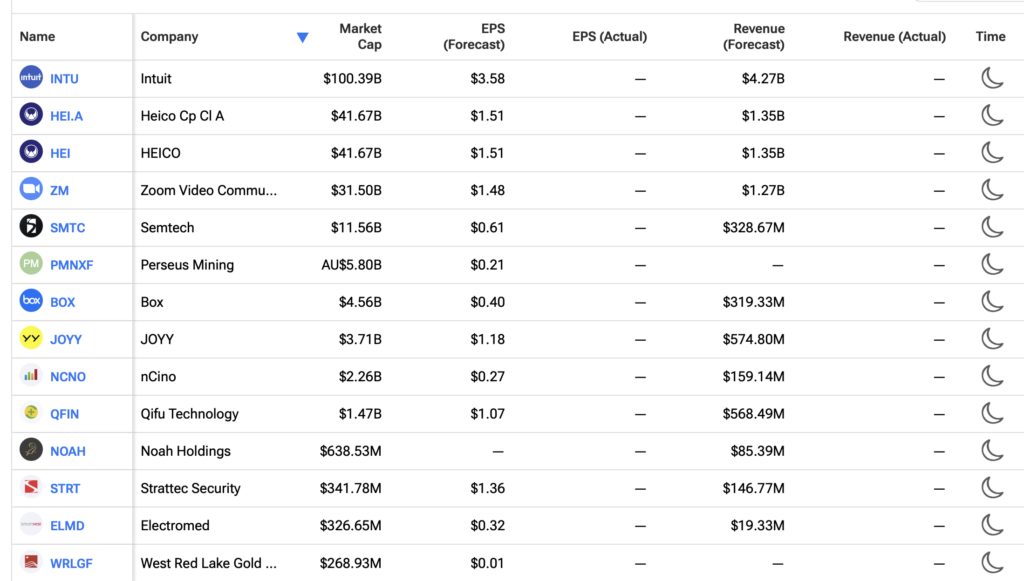Click the moon time icon for SMTC
The width and height of the screenshot is (1024, 581).
pos(992,227)
